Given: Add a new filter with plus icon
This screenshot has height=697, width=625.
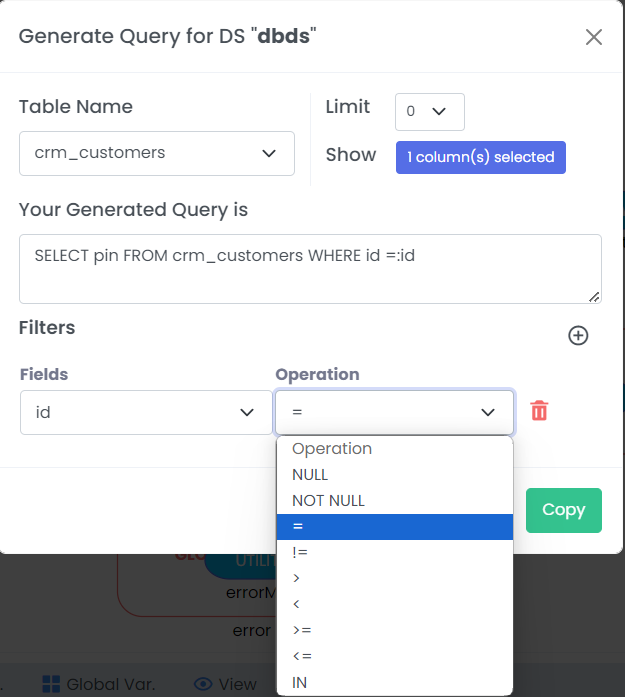Looking at the screenshot, I should 578,336.
